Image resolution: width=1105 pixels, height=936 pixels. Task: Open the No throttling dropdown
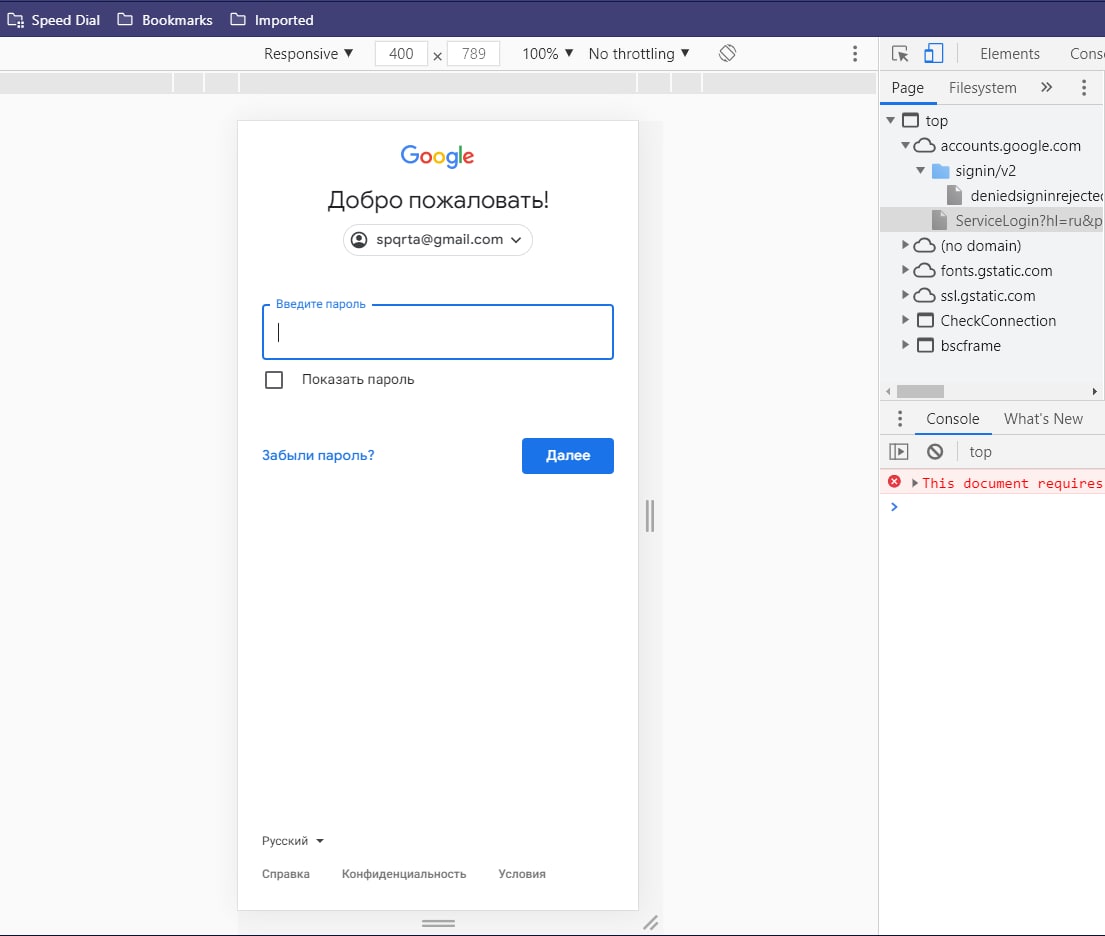click(638, 54)
